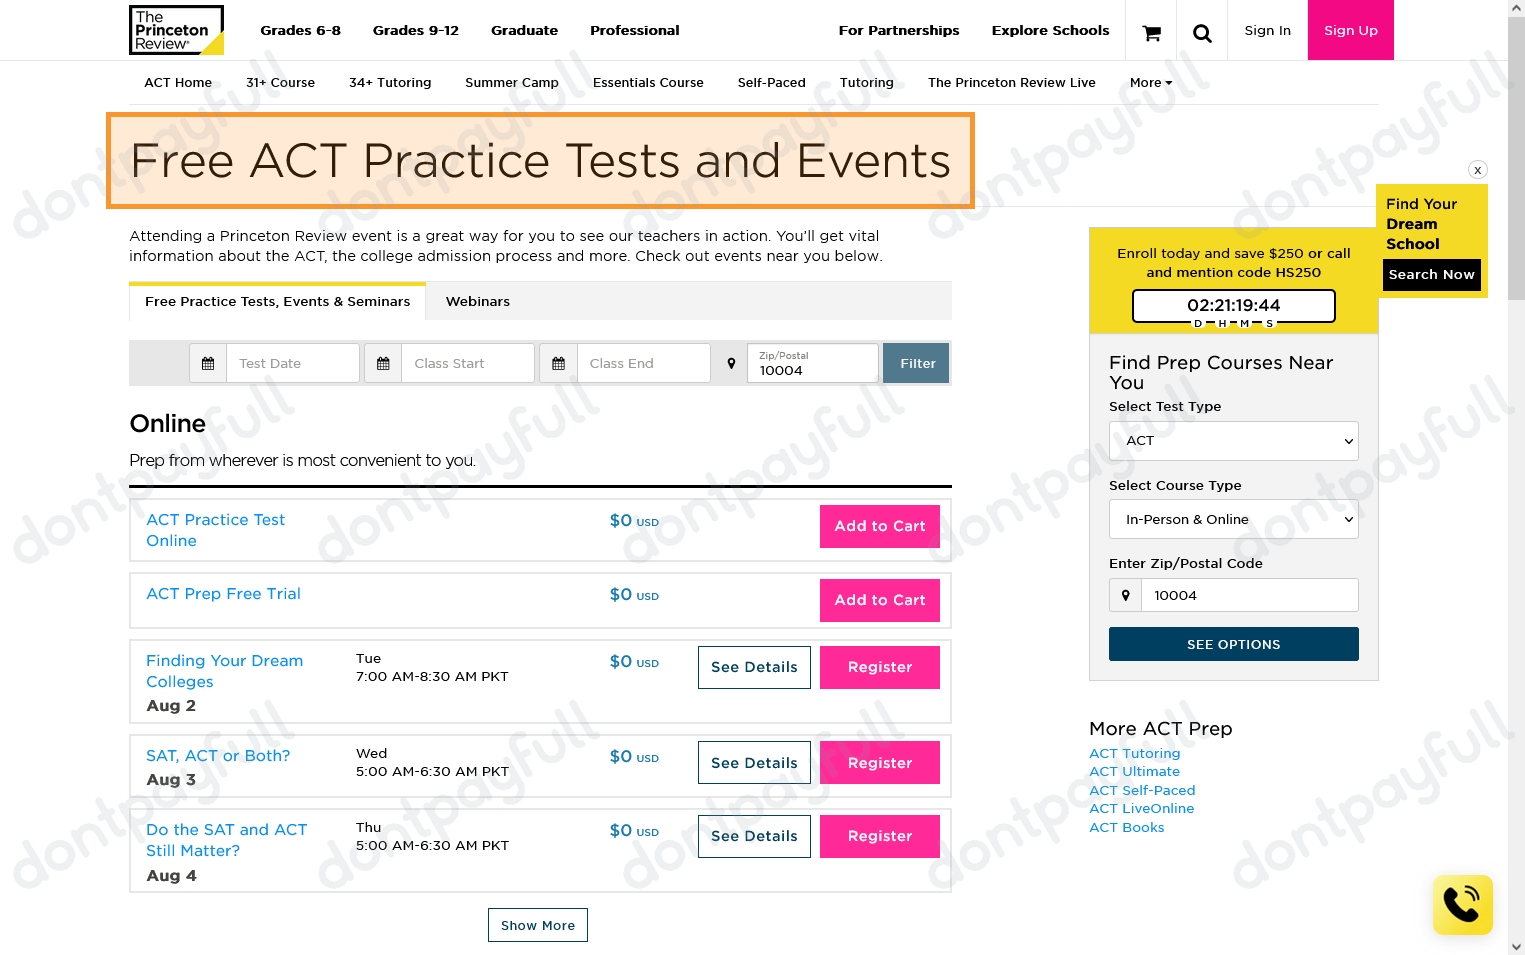Open the Select Course Type dropdown
Viewport: 1525px width, 955px height.
point(1234,519)
